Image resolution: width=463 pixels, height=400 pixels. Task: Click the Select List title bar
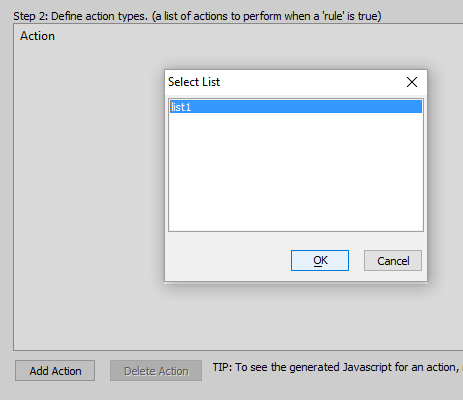click(x=283, y=82)
